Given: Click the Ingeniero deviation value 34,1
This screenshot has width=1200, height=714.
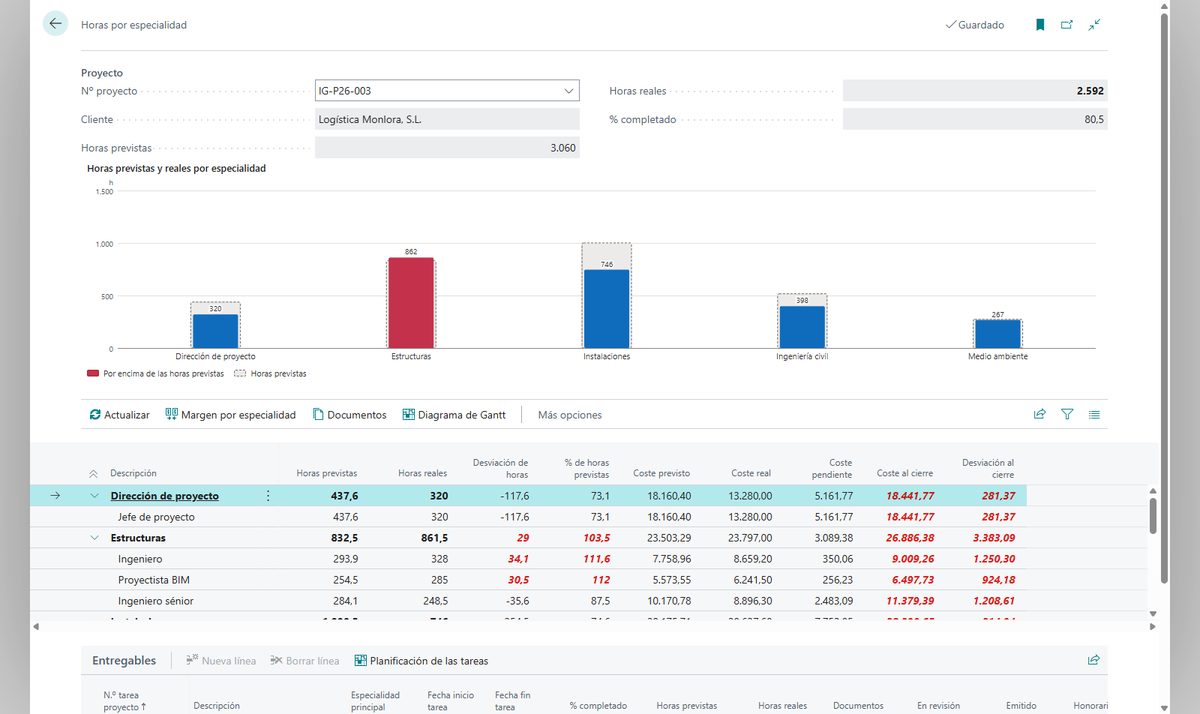Looking at the screenshot, I should [x=518, y=559].
